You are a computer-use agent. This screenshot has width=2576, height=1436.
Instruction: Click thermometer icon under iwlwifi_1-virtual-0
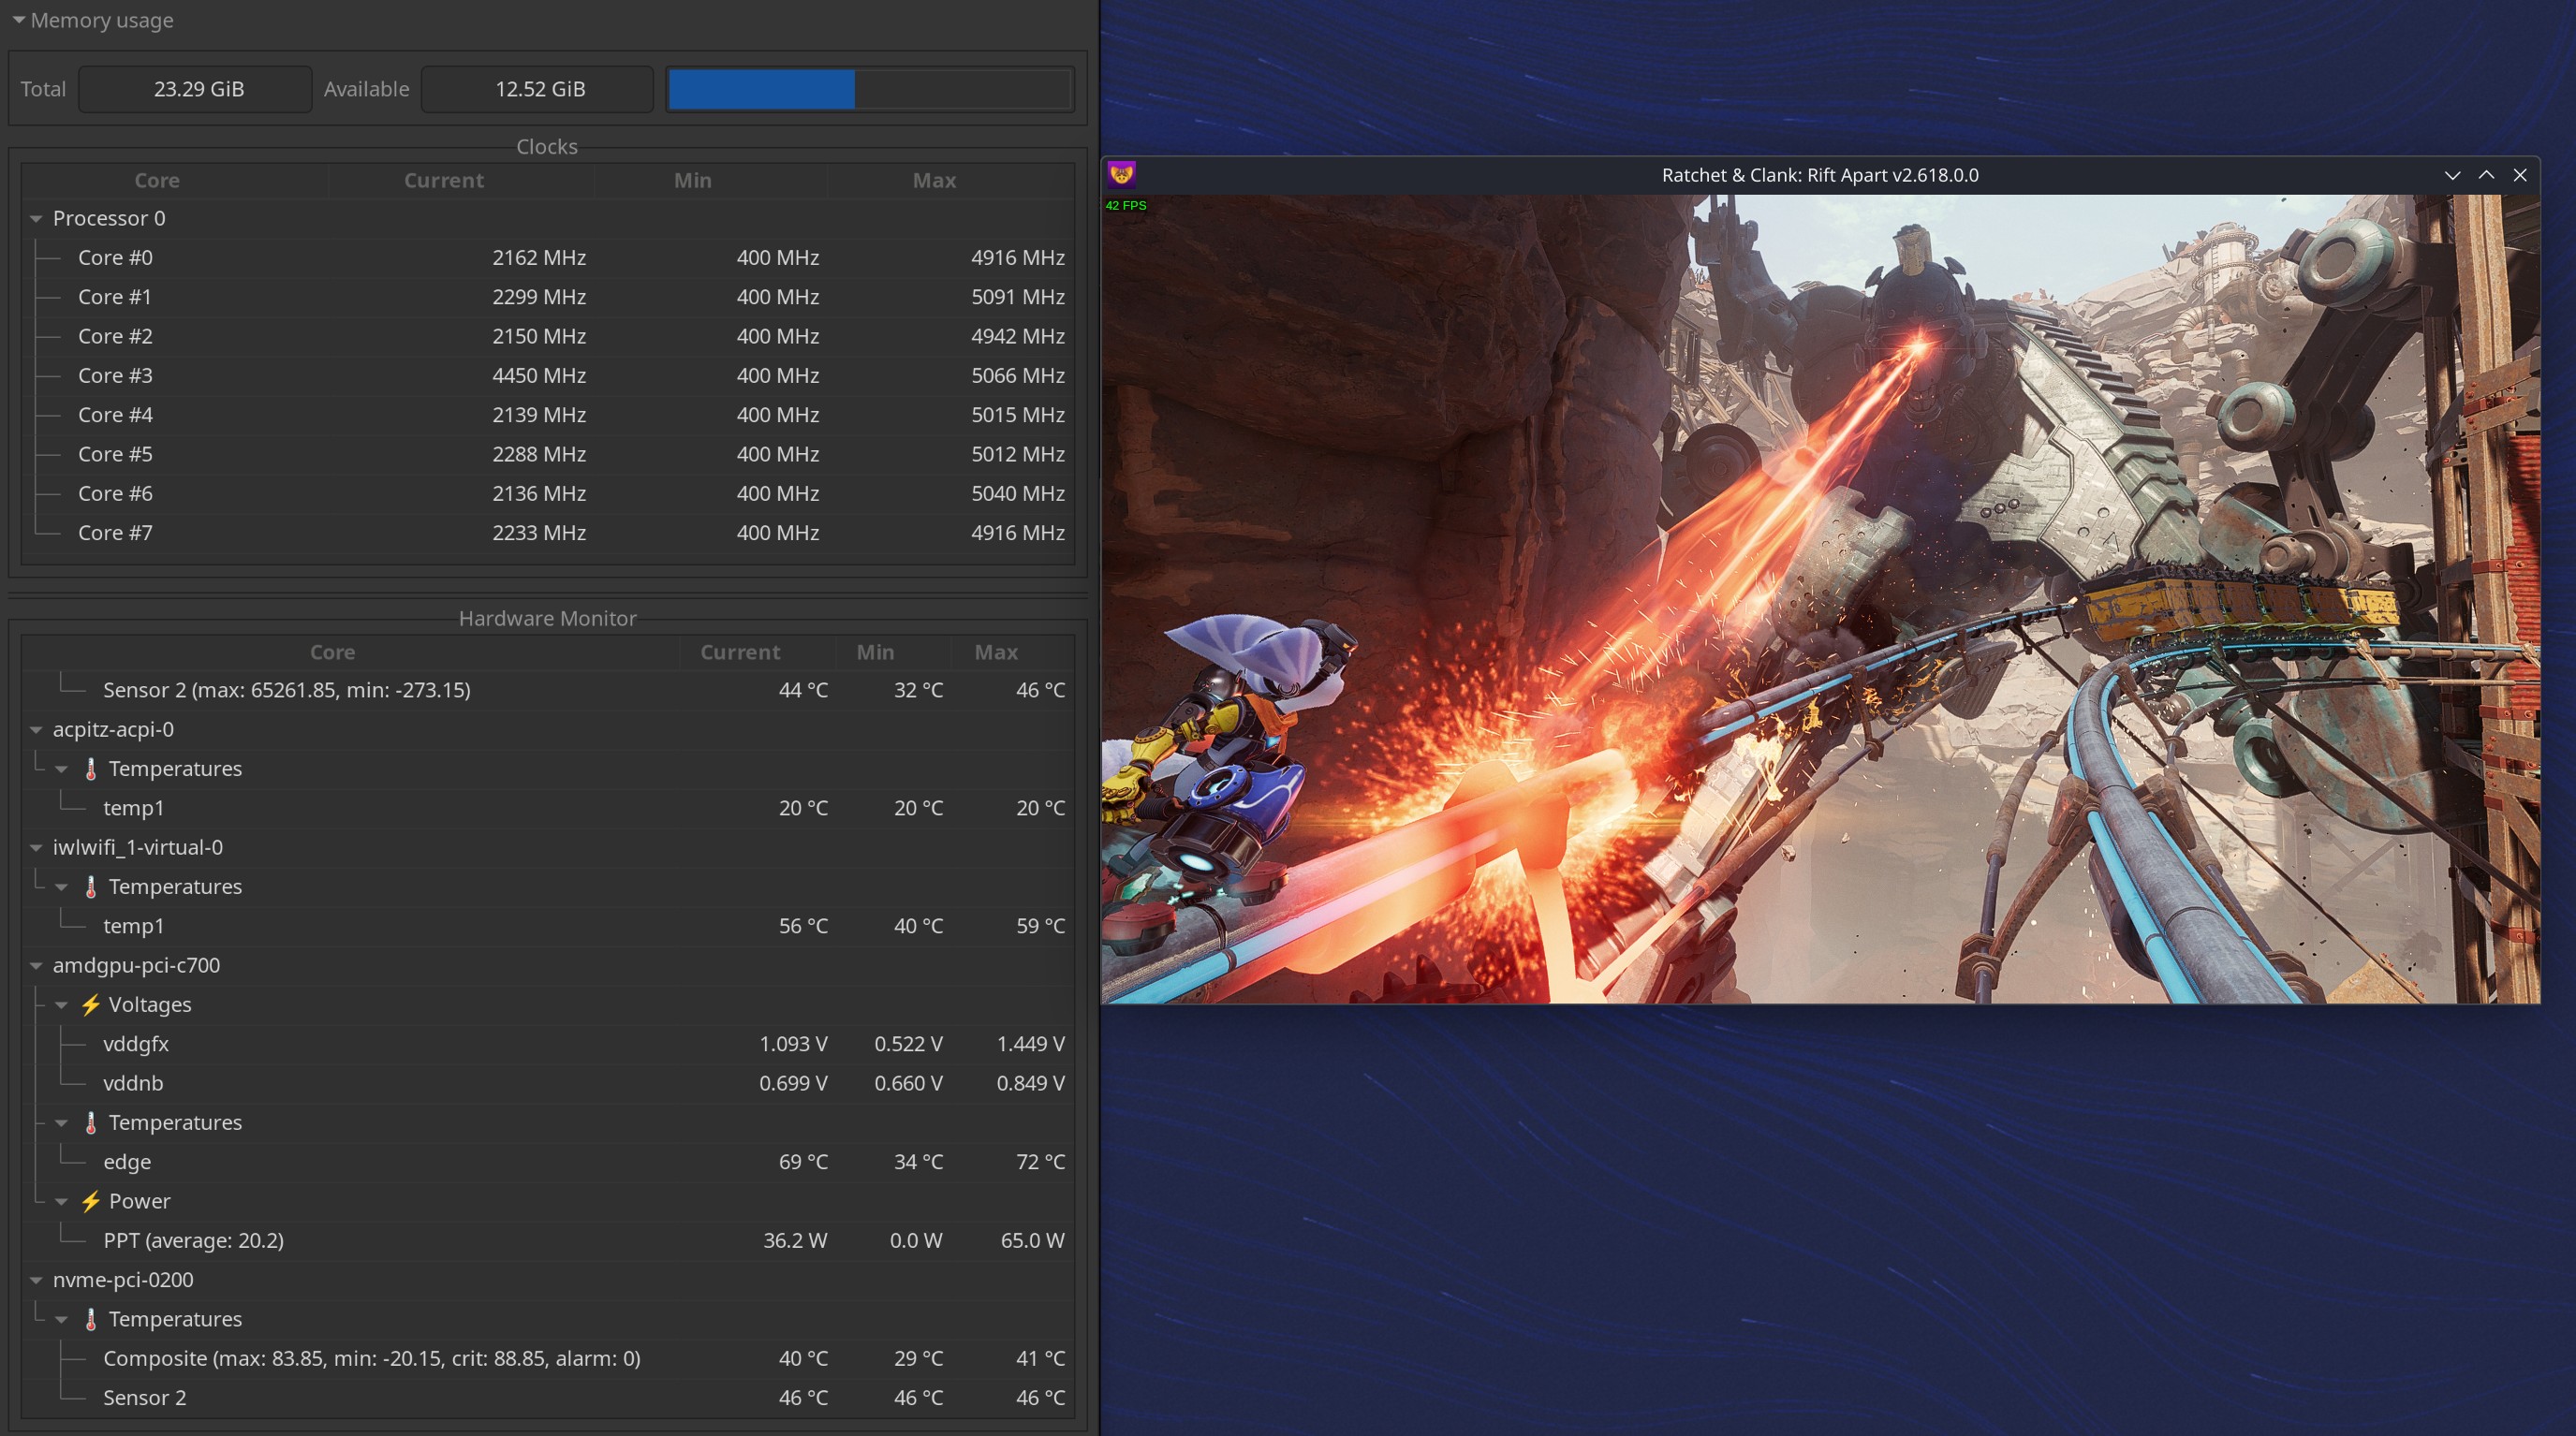[91, 887]
